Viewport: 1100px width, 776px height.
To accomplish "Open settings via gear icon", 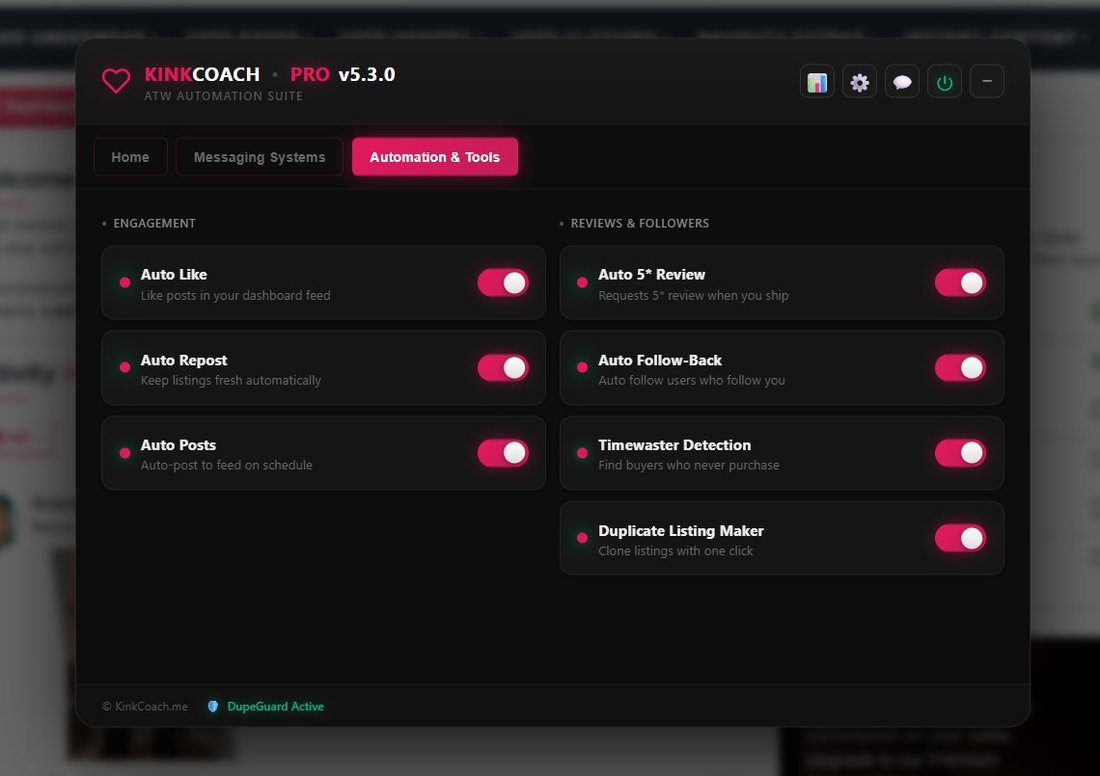I will coord(859,82).
